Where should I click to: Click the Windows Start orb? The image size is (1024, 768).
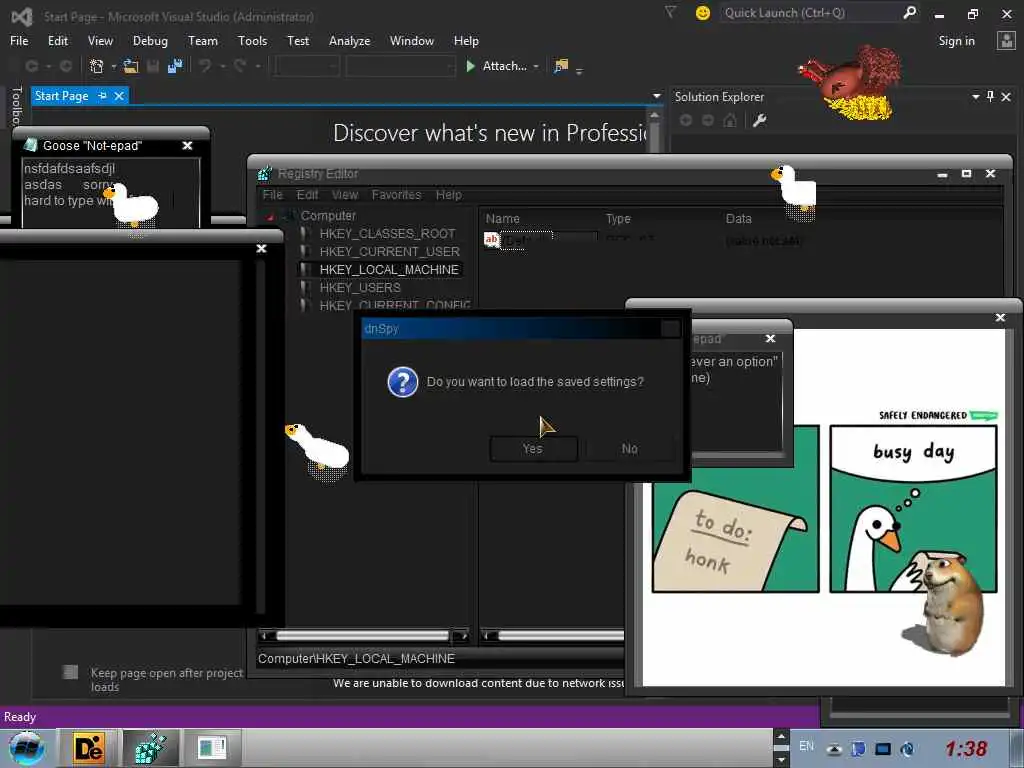click(27, 748)
